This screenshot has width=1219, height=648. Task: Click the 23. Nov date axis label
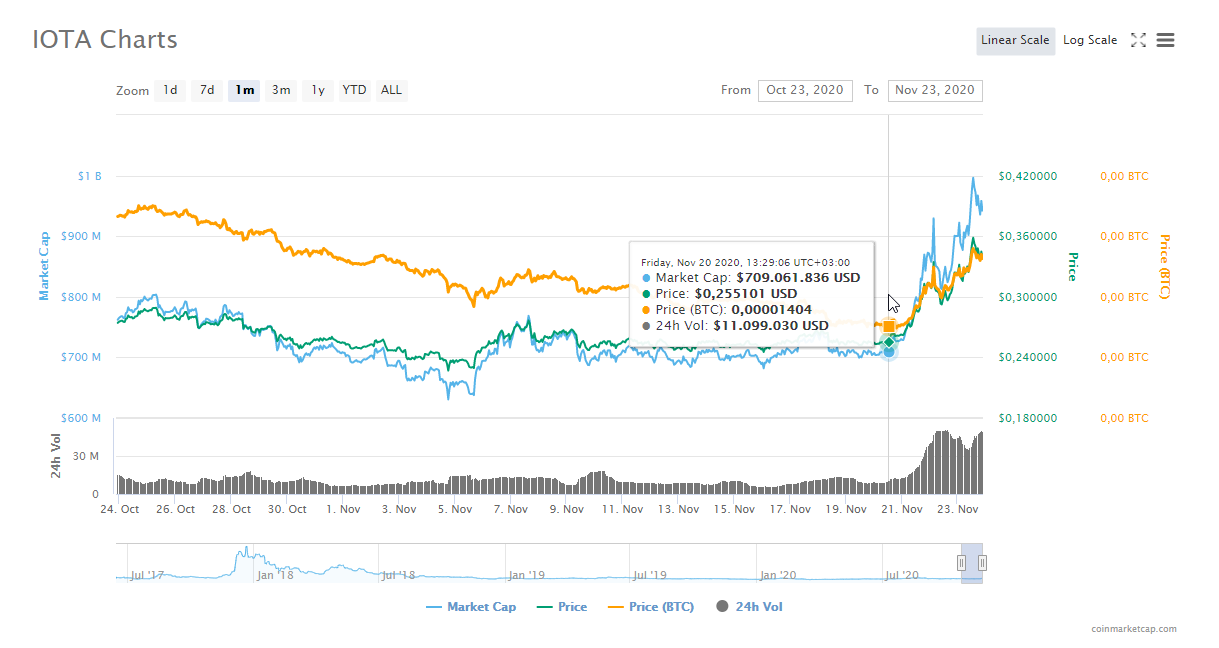pyautogui.click(x=959, y=509)
